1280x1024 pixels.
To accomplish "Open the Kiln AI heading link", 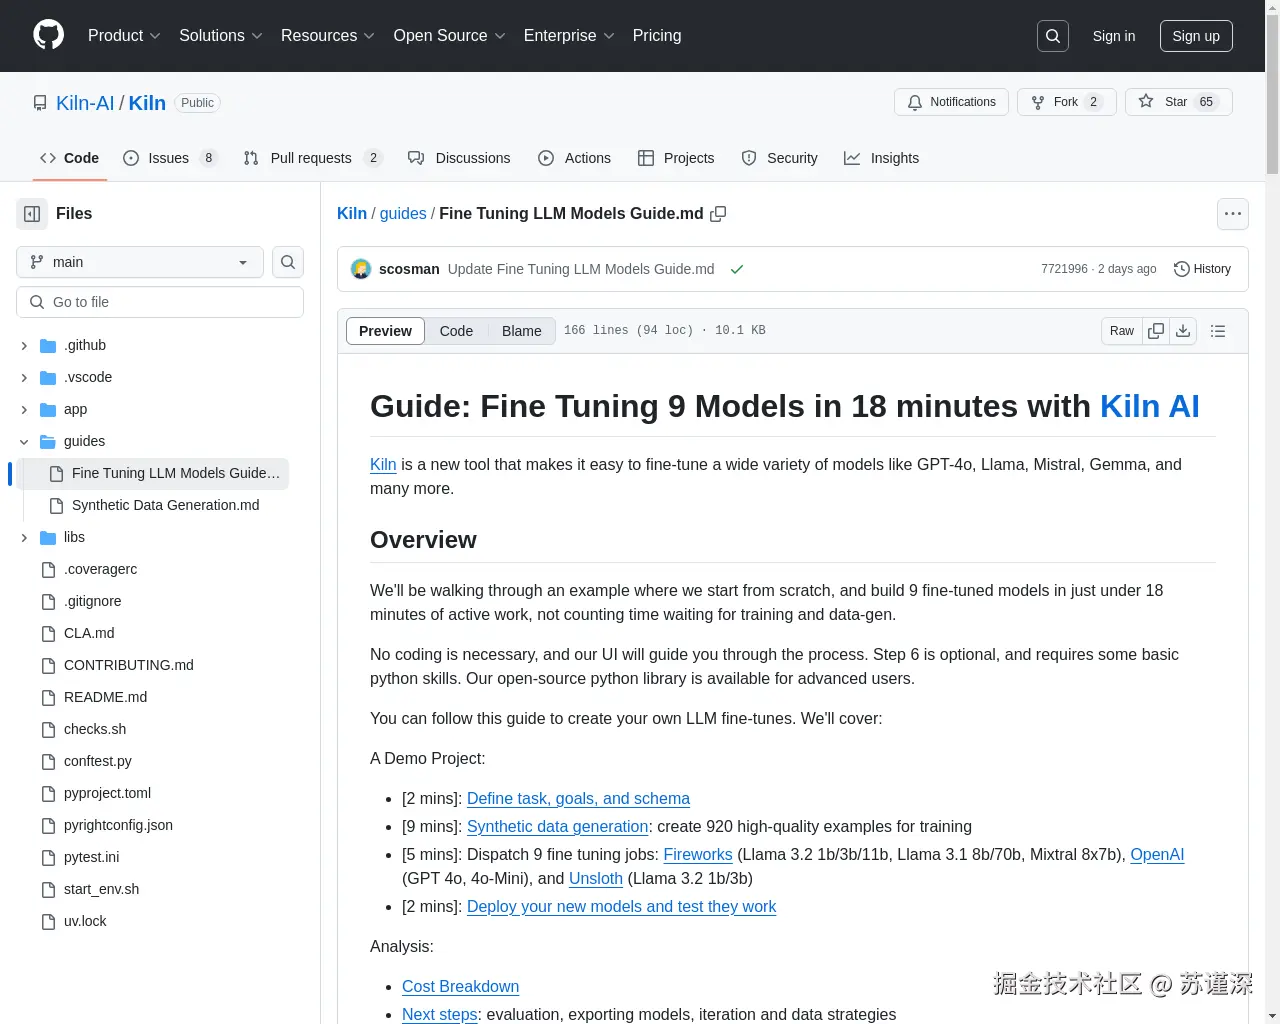I will click(1149, 406).
